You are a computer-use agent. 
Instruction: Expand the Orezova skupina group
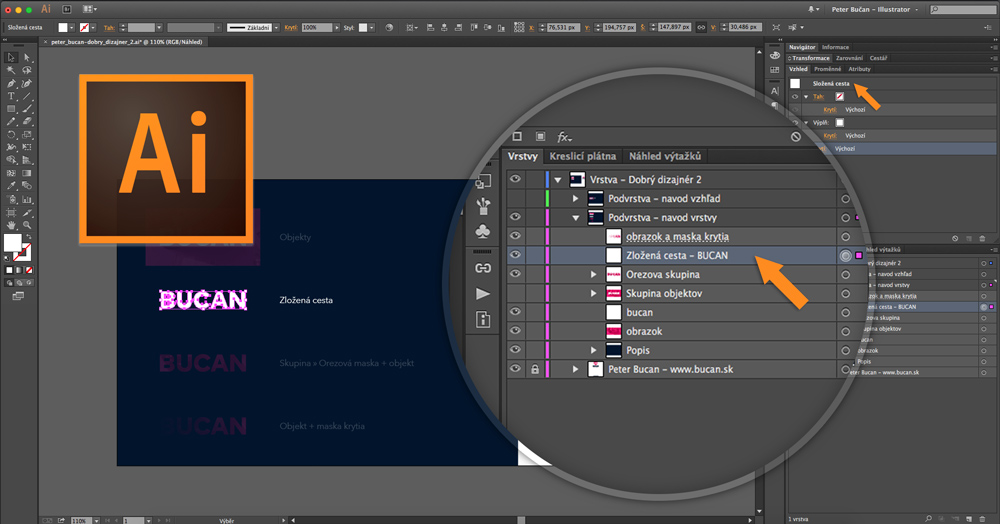point(594,274)
